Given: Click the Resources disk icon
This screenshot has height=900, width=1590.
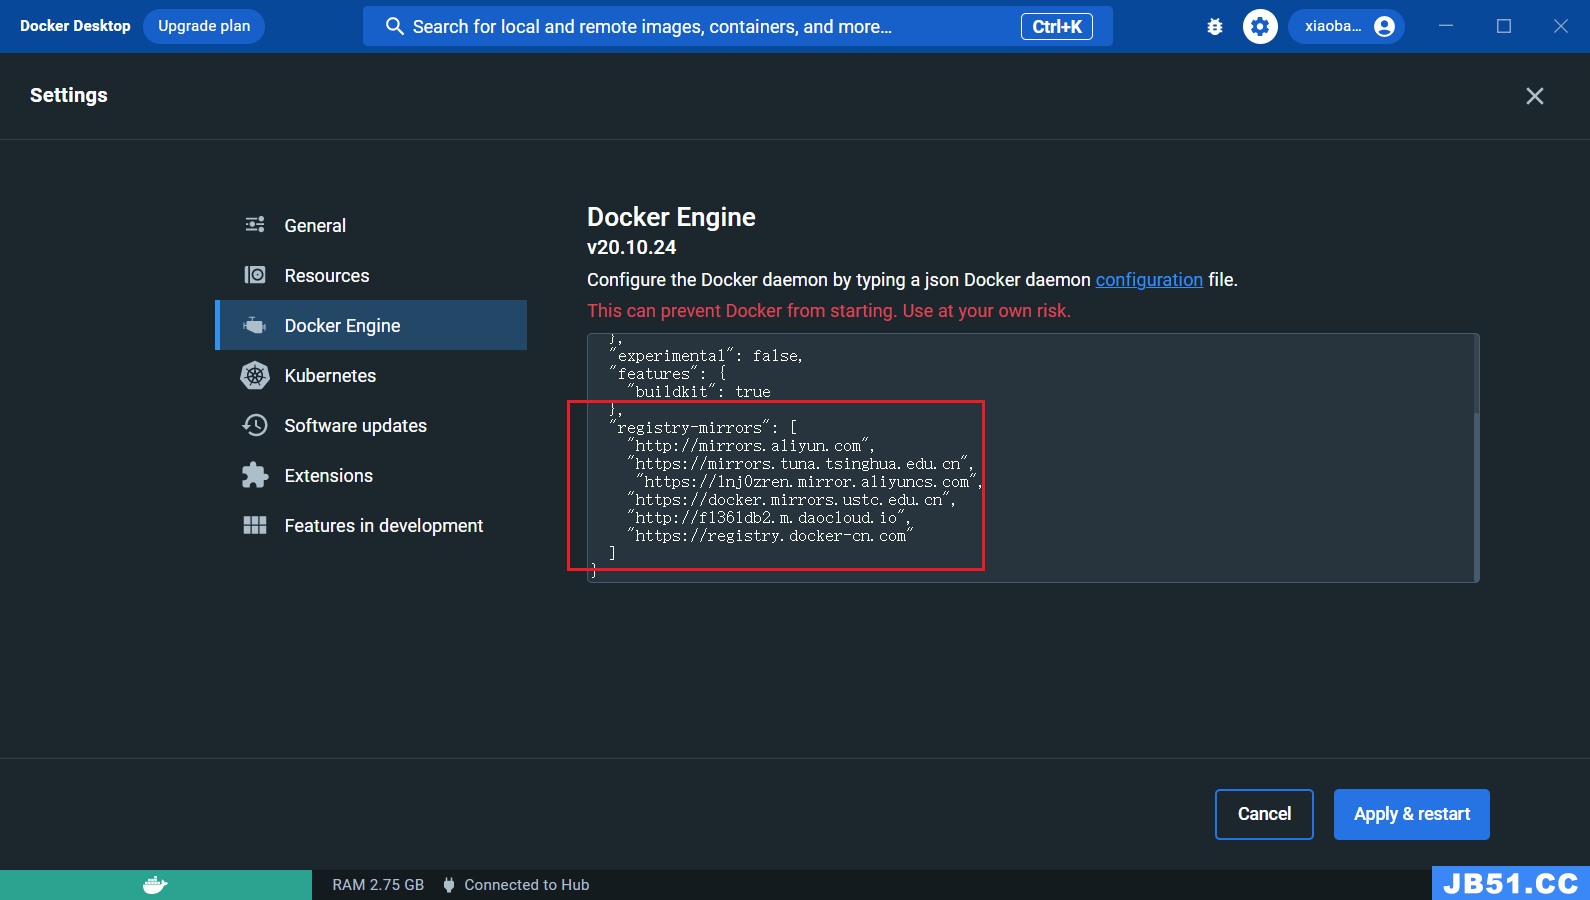Looking at the screenshot, I should pyautogui.click(x=255, y=275).
